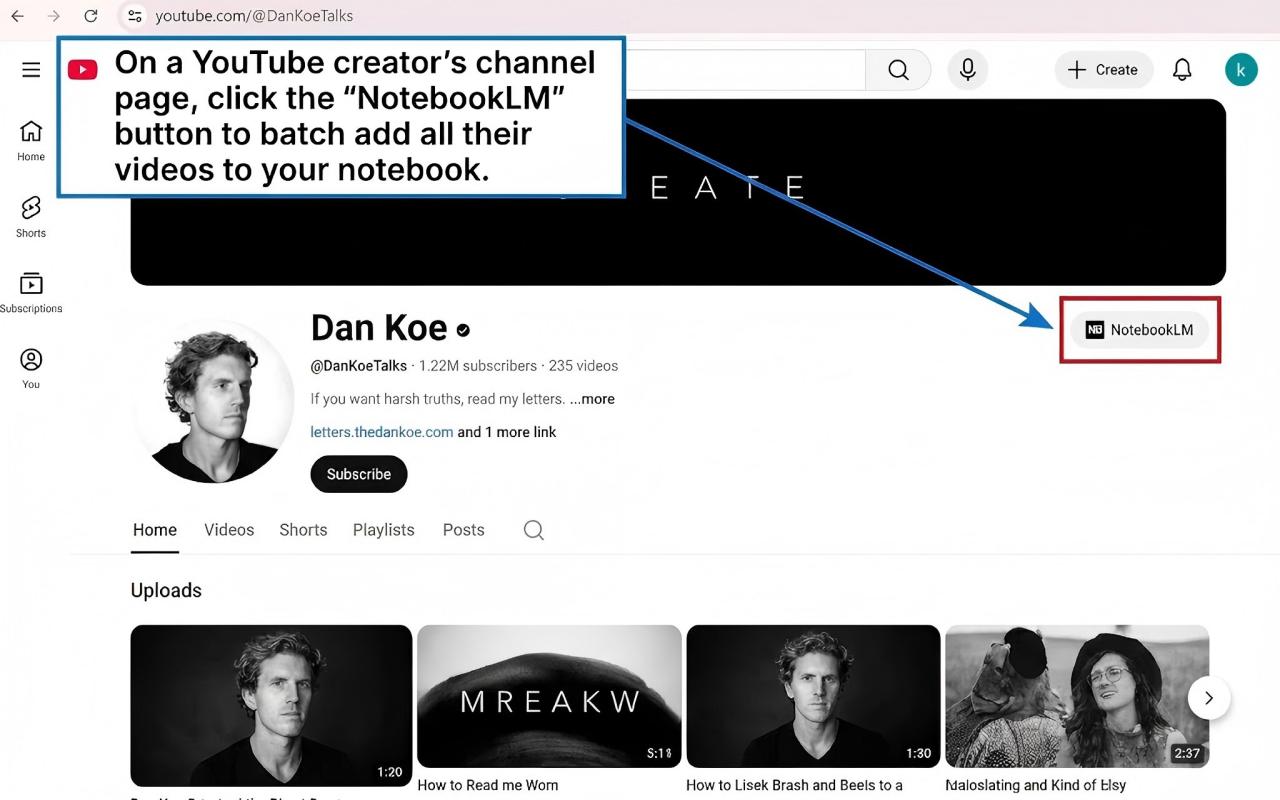Start voice search with the microphone icon

pyautogui.click(x=967, y=70)
